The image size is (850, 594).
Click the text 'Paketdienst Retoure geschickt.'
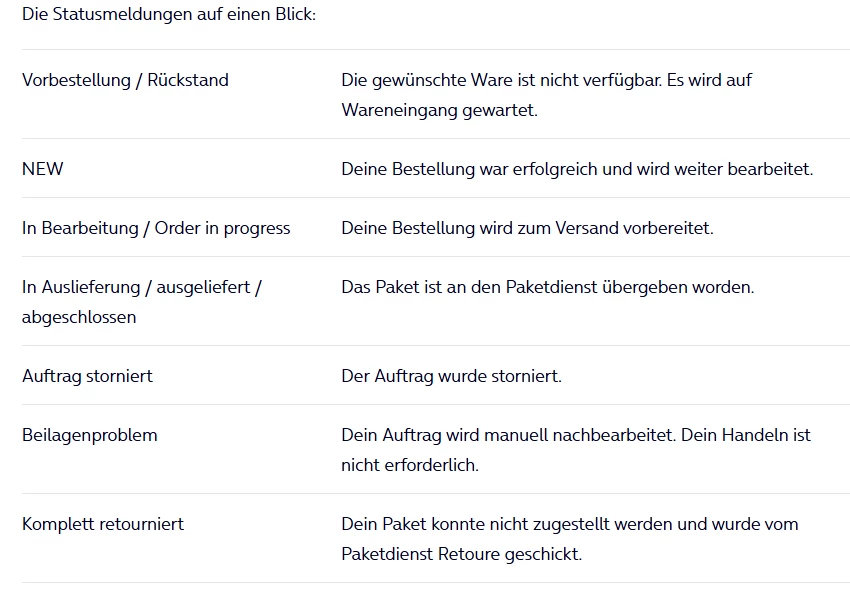pos(461,554)
